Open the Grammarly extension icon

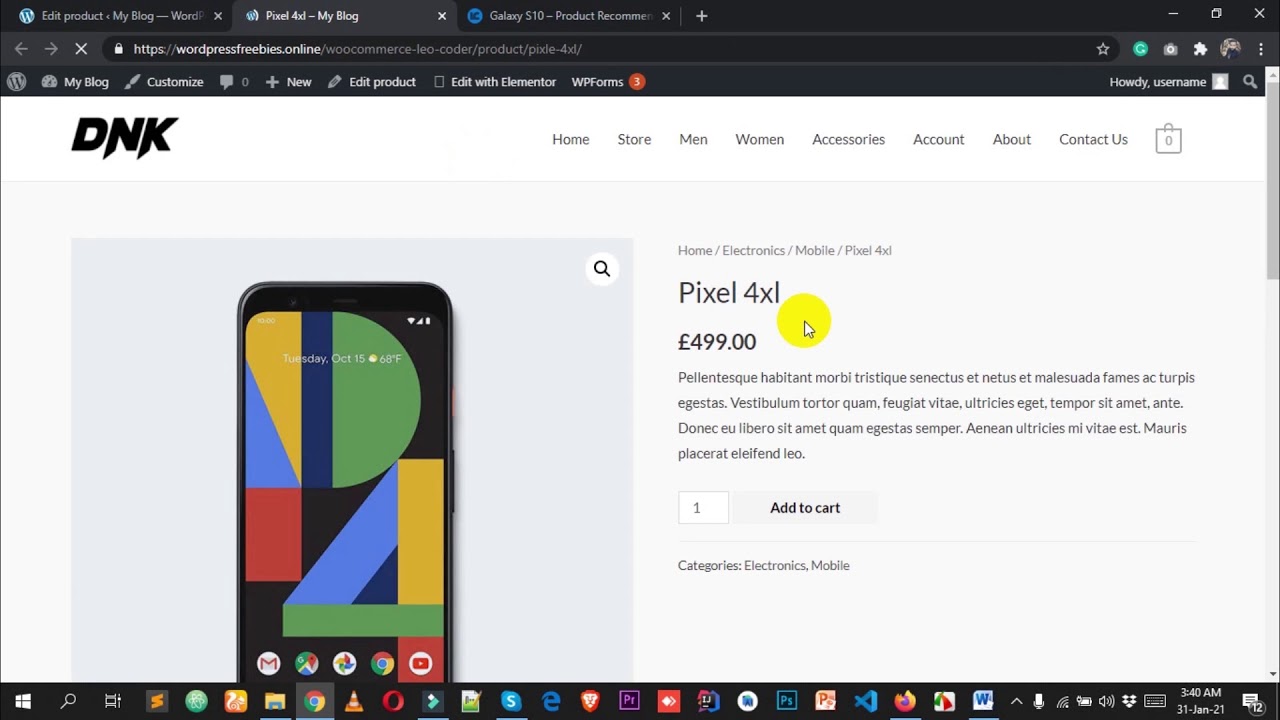click(x=1140, y=49)
